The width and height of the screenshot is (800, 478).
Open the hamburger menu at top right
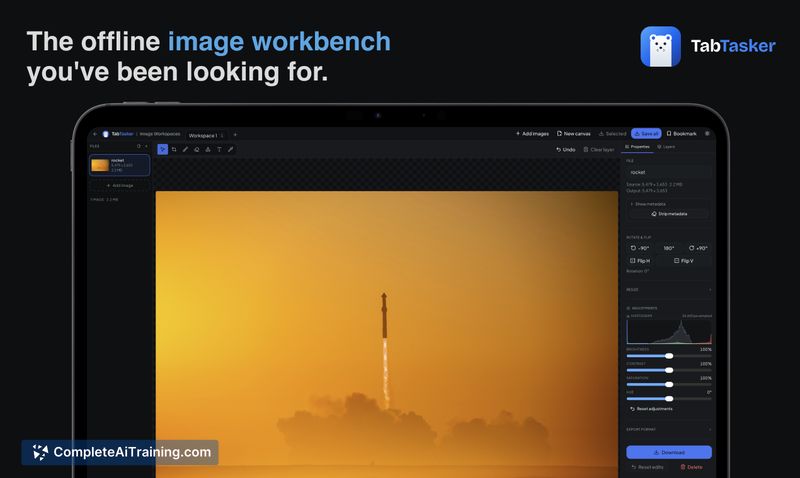coord(707,134)
